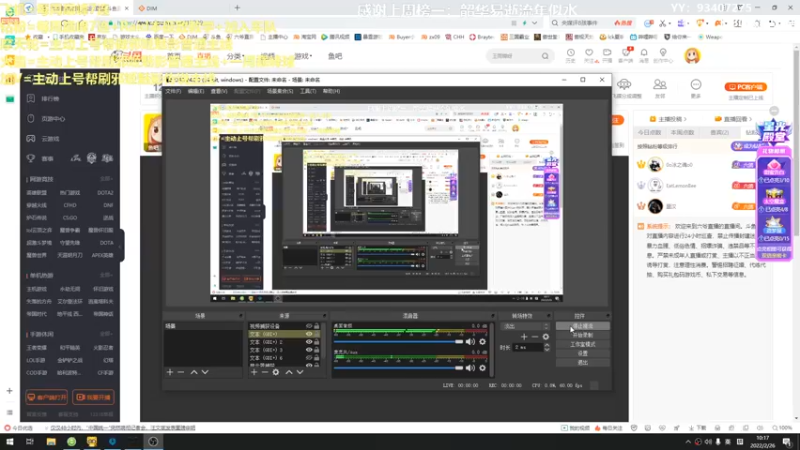This screenshot has width=800, height=450.
Task: Open File Explorer from Windows taskbar
Action: [x=51, y=442]
